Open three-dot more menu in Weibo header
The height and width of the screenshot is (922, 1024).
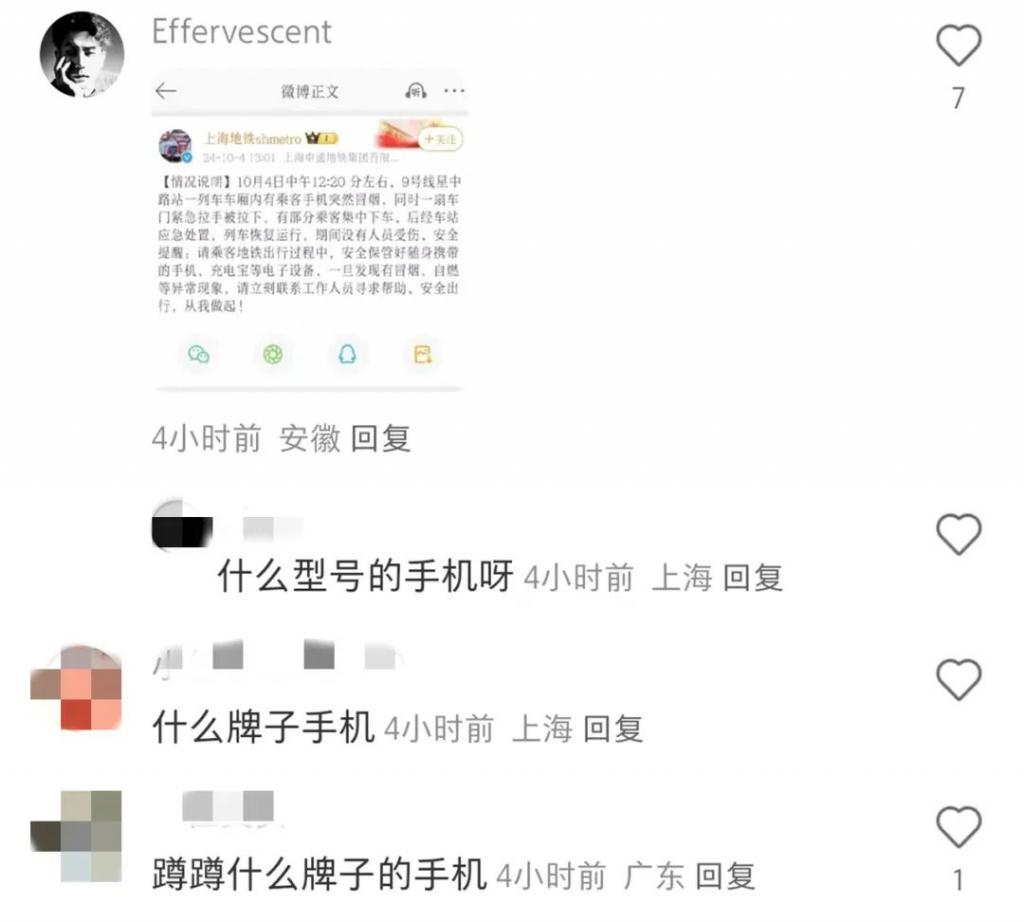454,91
